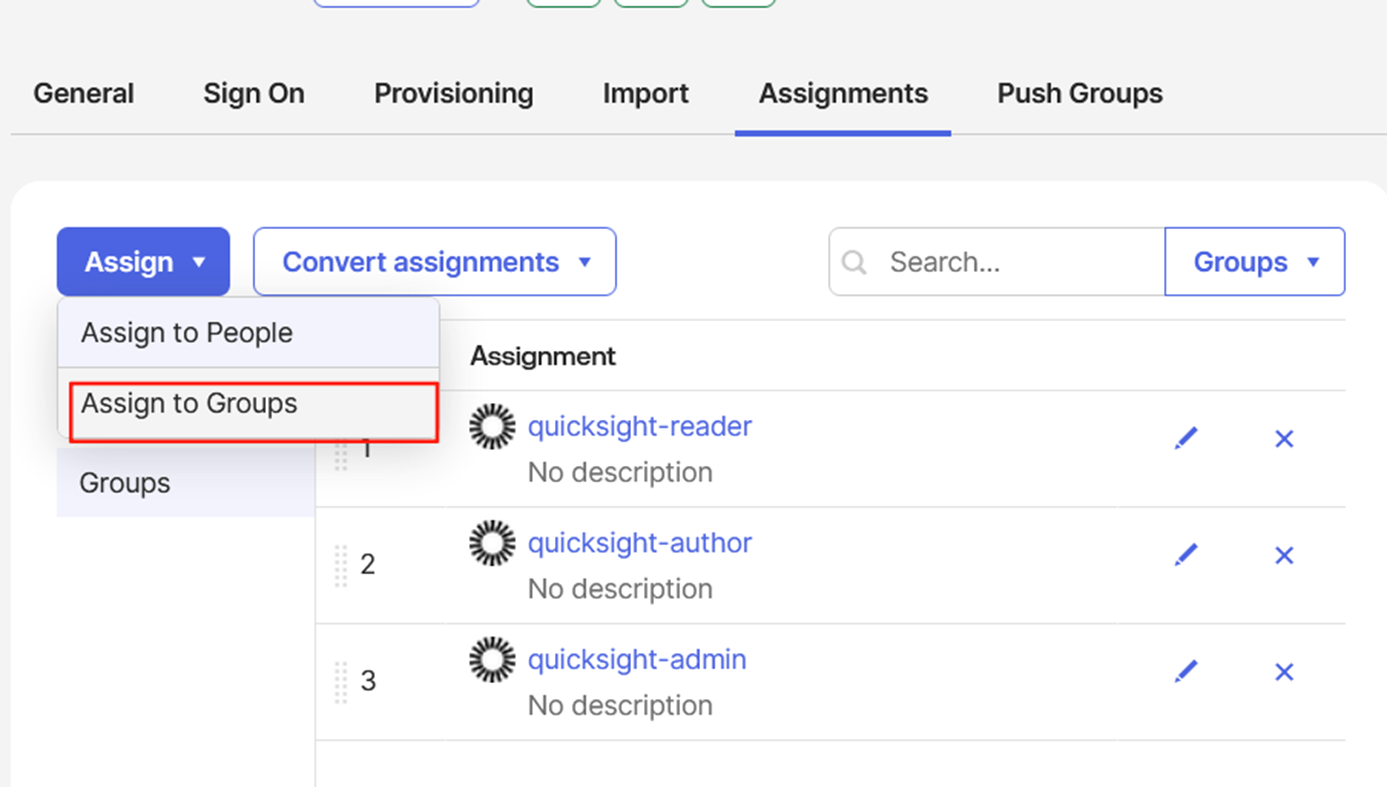Click the quicksight-reader group icon

coord(492,427)
